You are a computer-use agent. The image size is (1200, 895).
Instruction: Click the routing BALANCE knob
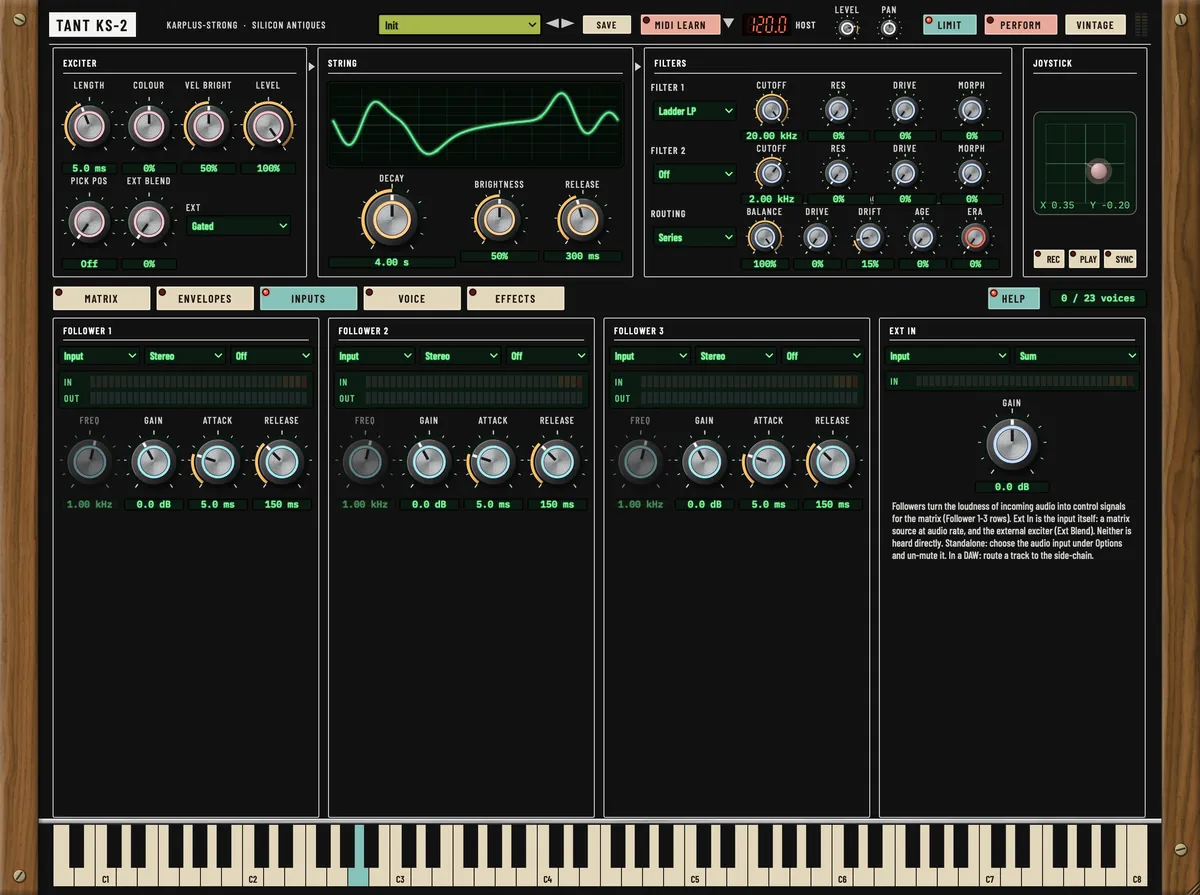click(764, 237)
